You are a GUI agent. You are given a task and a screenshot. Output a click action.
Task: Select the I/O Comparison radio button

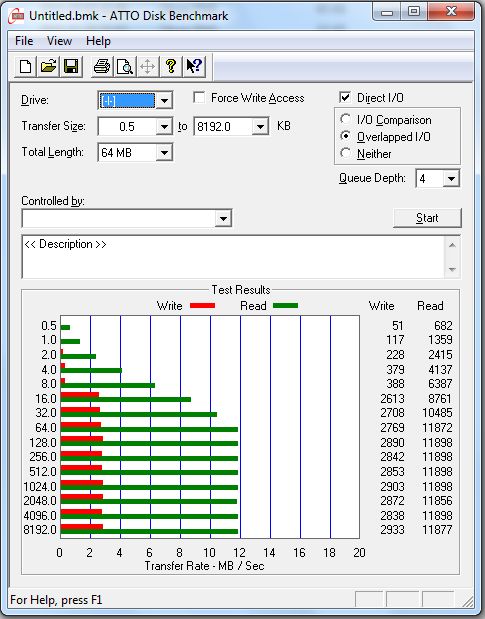(345, 119)
